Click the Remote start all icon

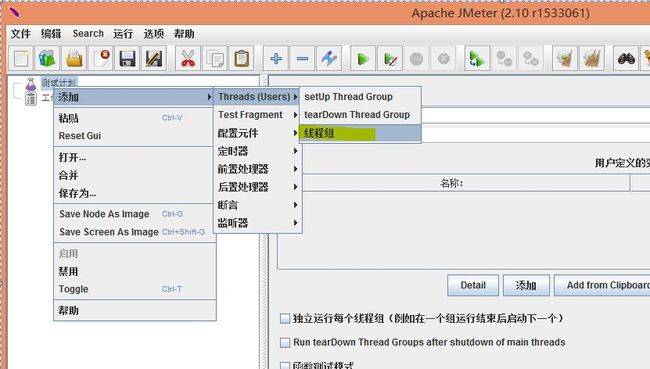tap(477, 58)
